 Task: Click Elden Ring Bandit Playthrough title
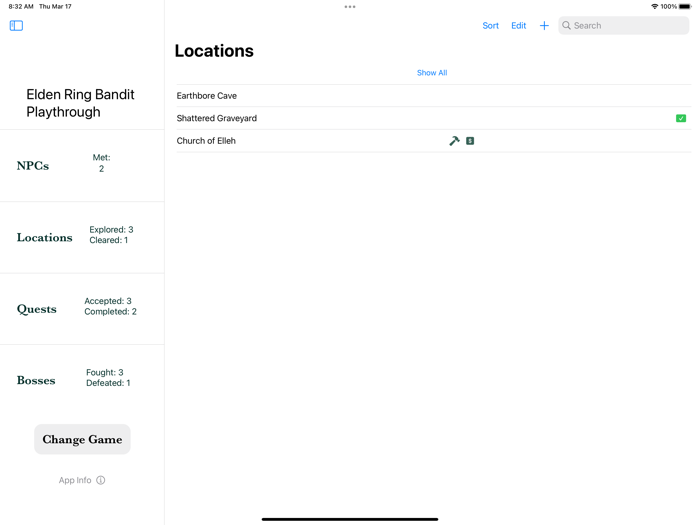click(x=80, y=103)
